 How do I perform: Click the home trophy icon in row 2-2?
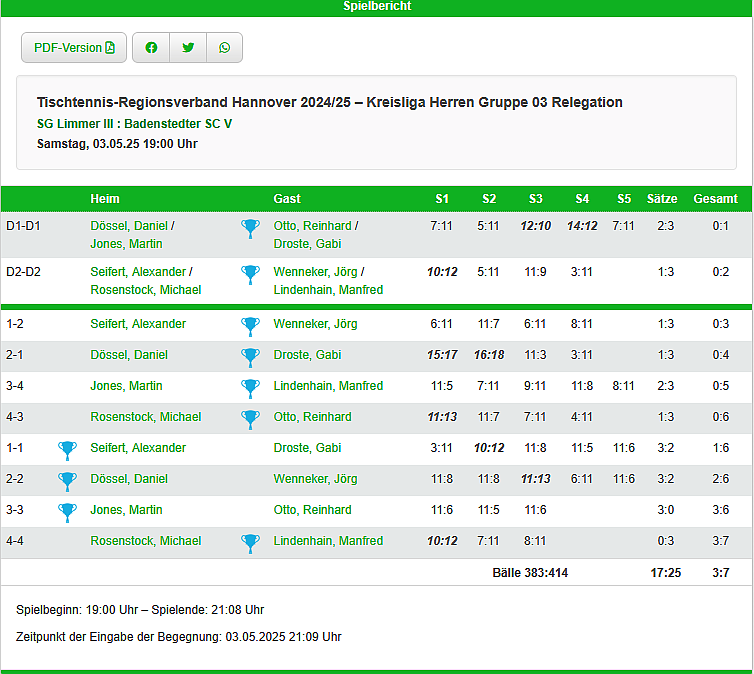pyautogui.click(x=67, y=480)
